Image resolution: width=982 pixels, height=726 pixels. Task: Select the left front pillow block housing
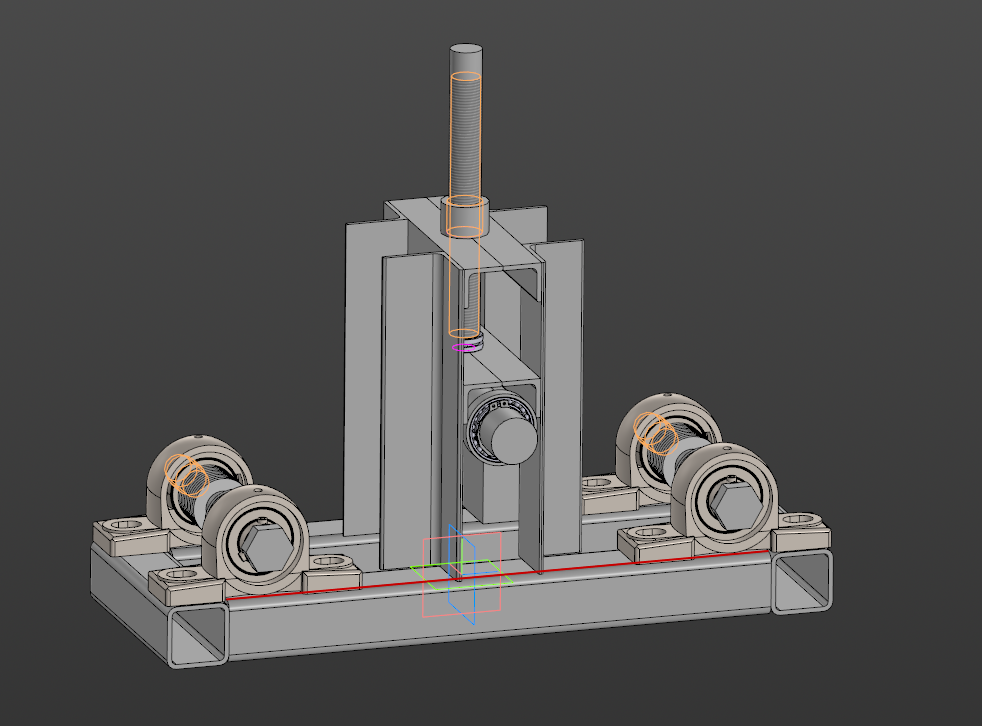pyautogui.click(x=256, y=540)
